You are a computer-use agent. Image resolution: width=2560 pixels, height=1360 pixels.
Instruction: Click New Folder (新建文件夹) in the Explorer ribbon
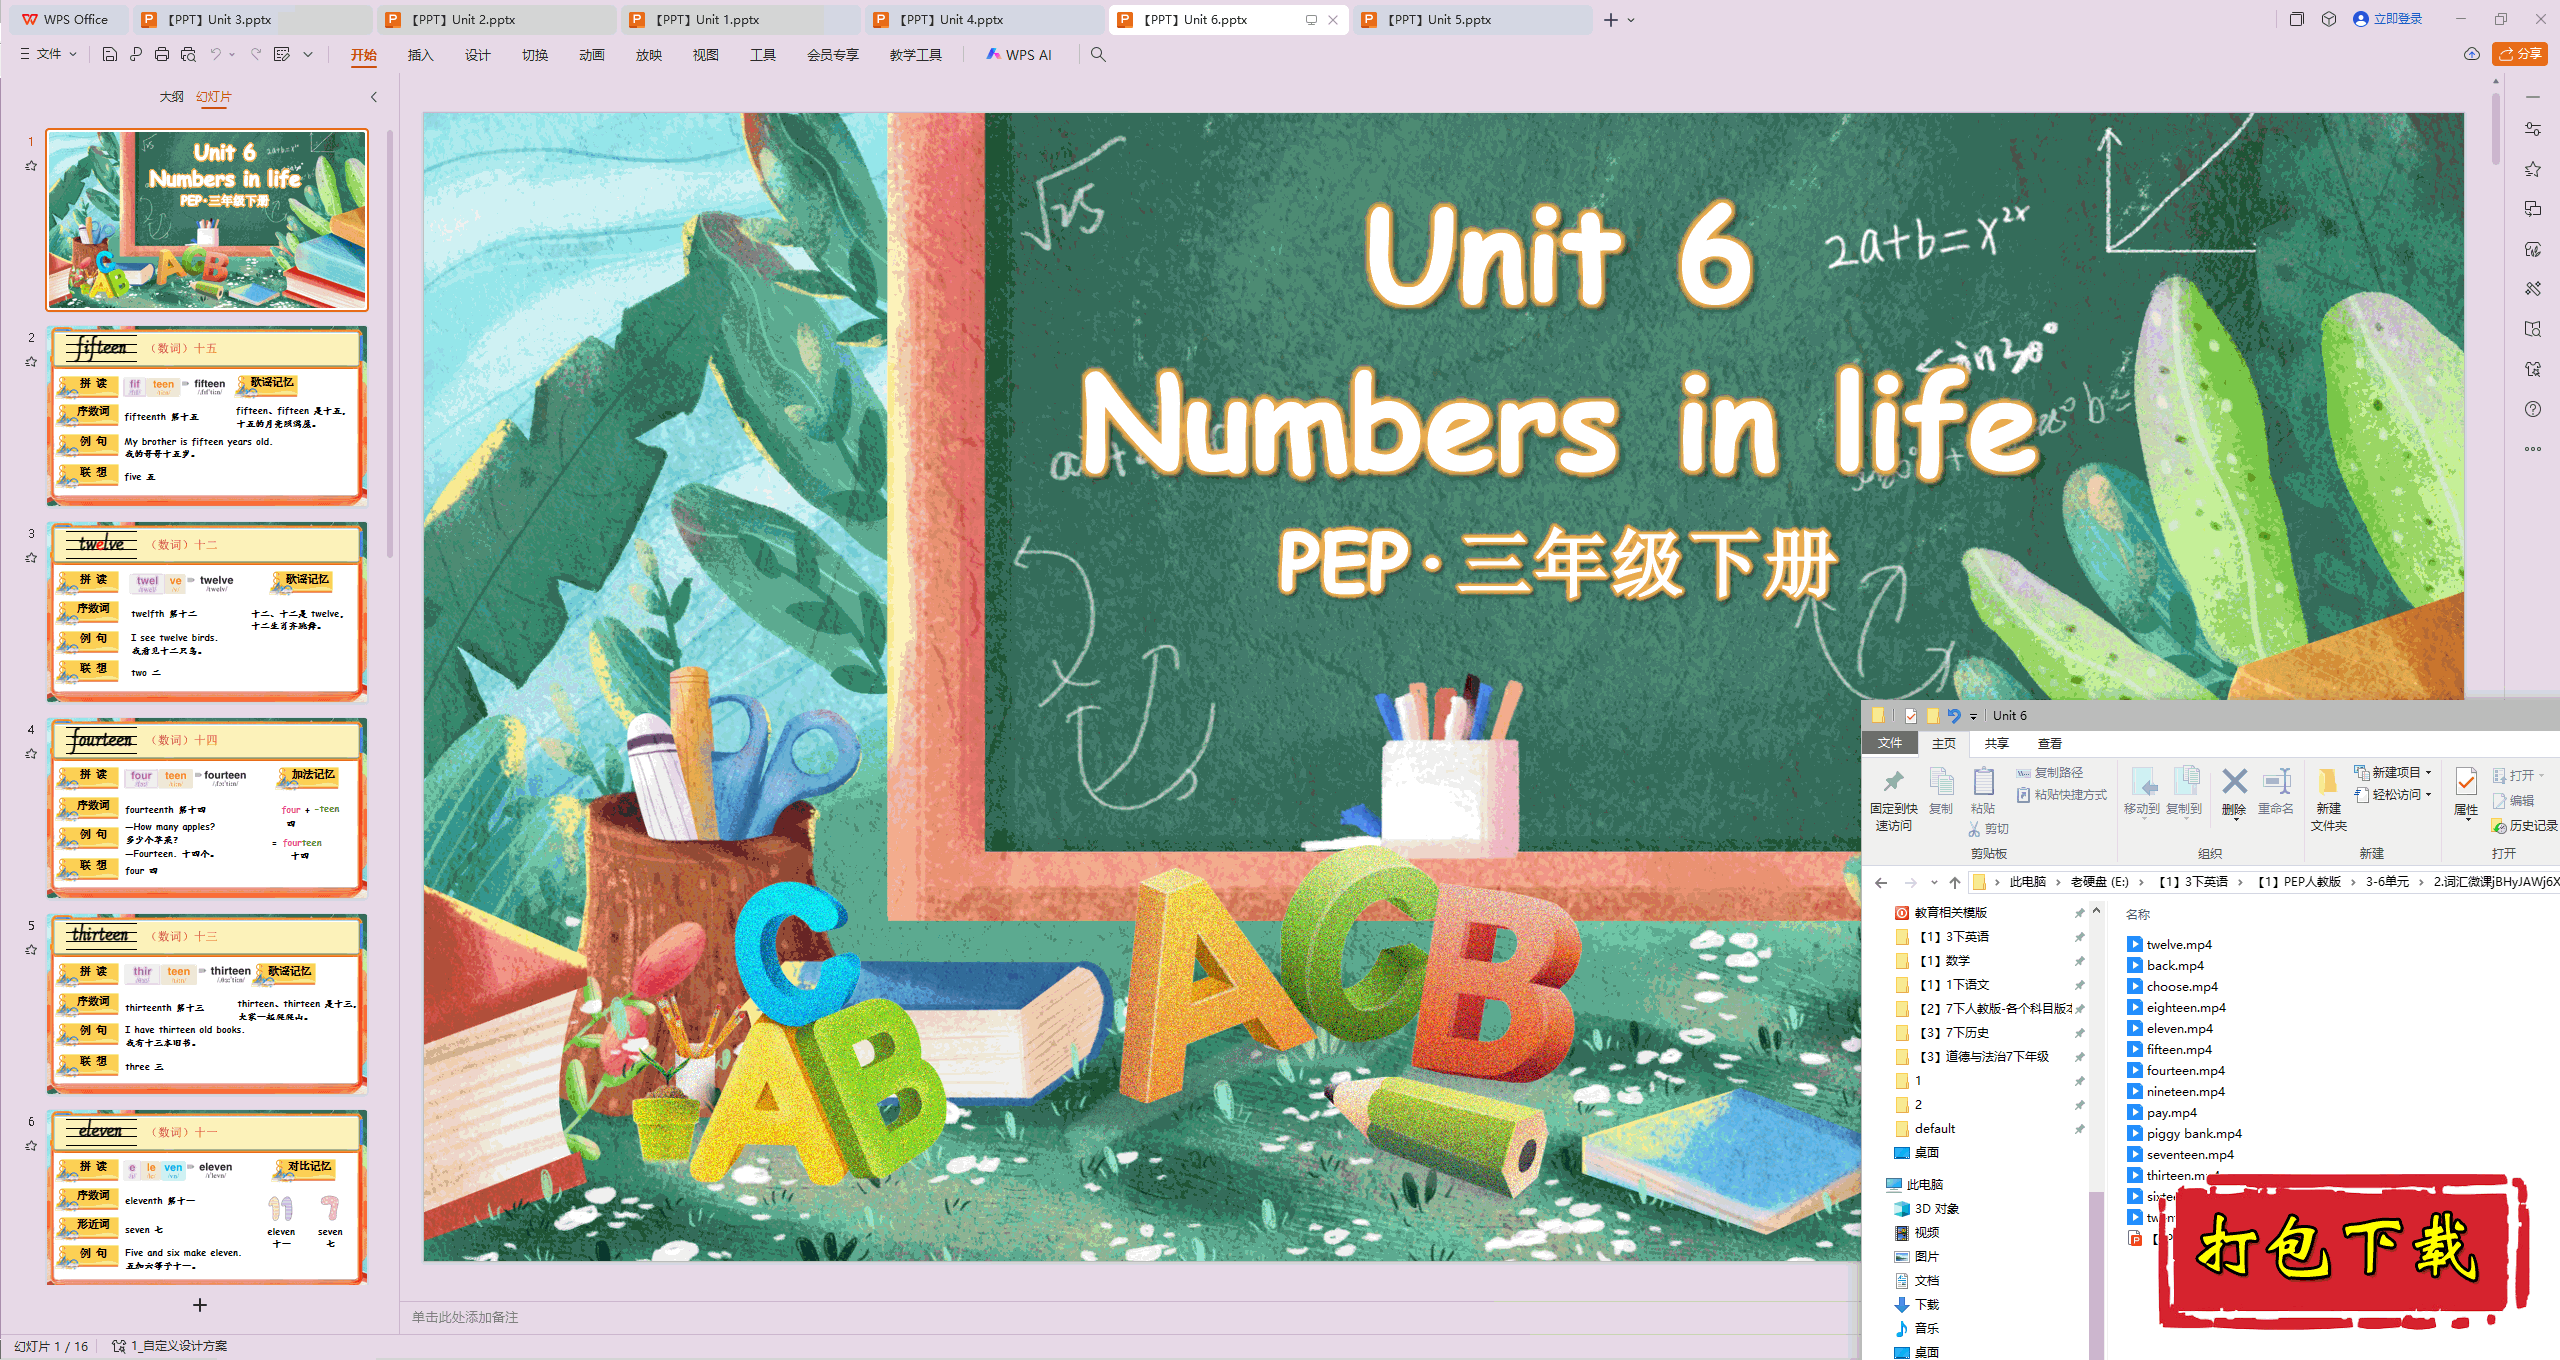click(x=2328, y=800)
